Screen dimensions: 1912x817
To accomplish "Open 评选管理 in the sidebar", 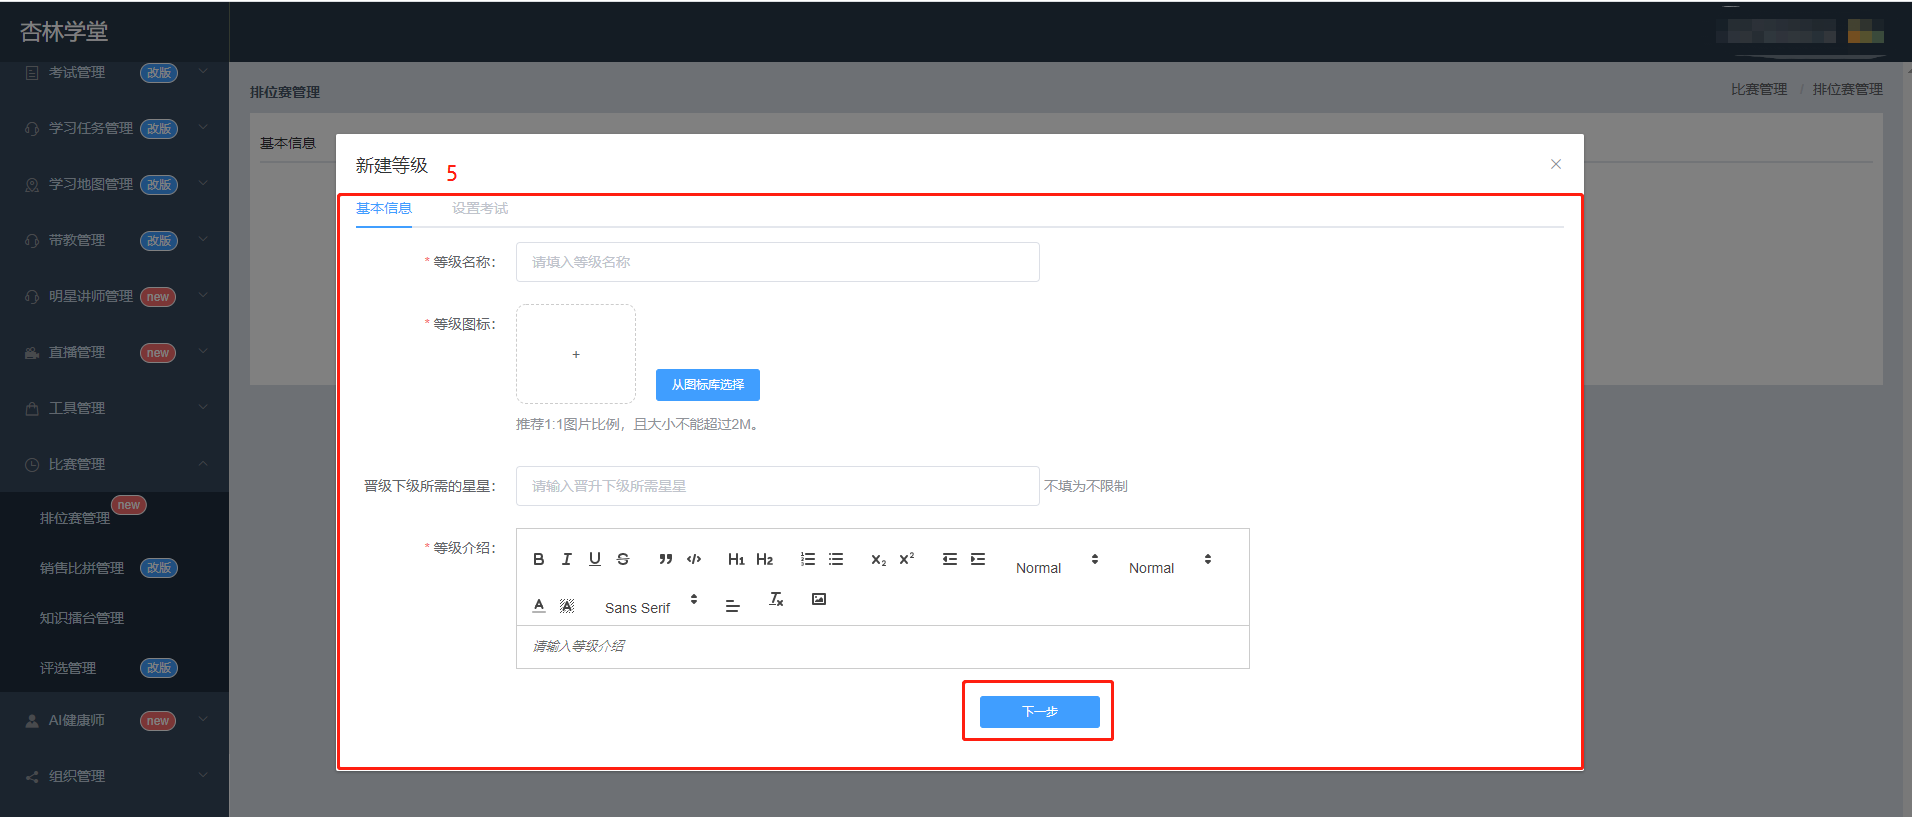I will coord(68,668).
